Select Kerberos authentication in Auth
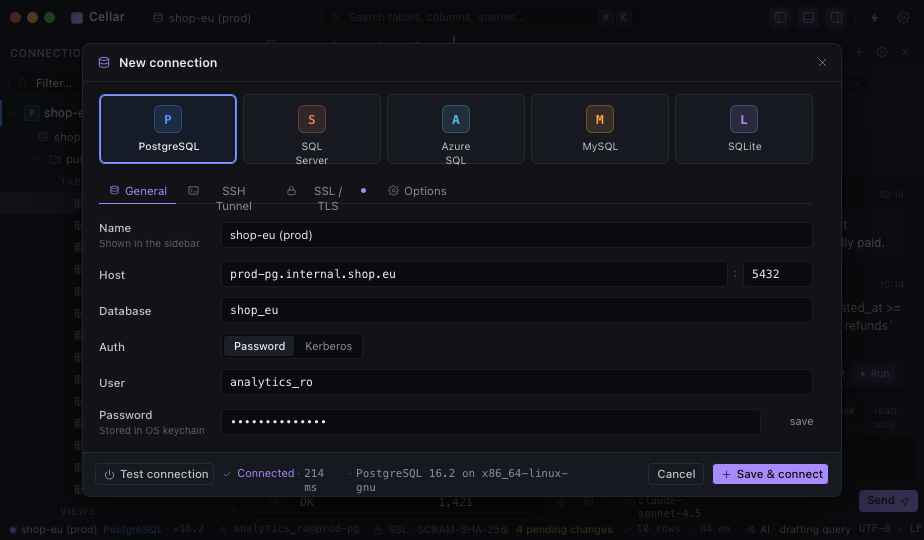Image resolution: width=924 pixels, height=540 pixels. 328,346
